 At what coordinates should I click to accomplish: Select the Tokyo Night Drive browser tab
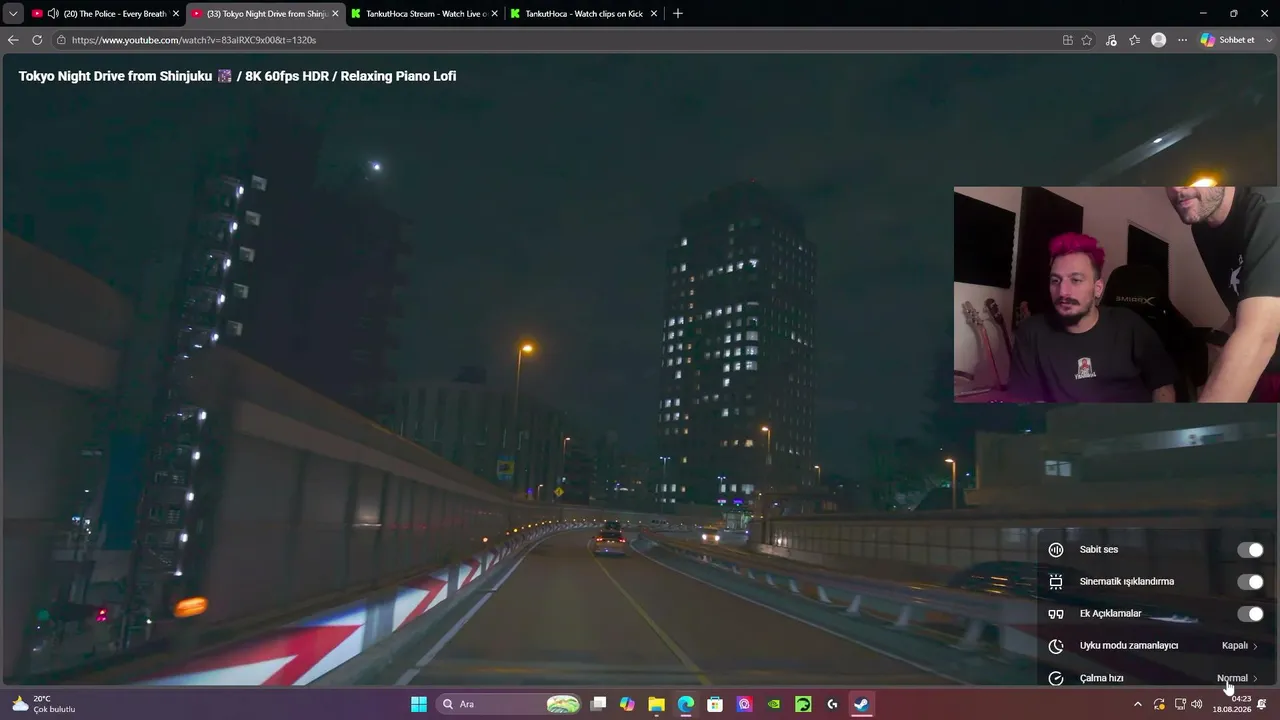point(265,14)
